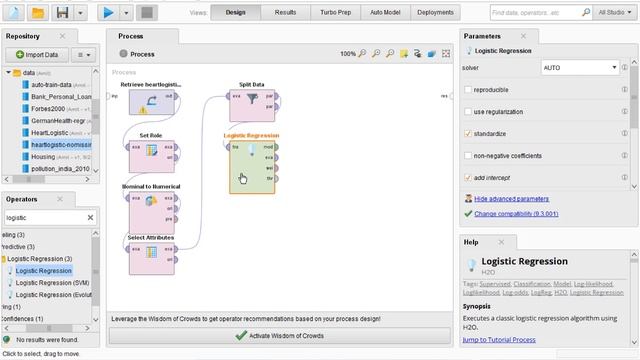640x360 pixels.
Task: Uncheck the add intercept checkbox
Action: coord(468,178)
